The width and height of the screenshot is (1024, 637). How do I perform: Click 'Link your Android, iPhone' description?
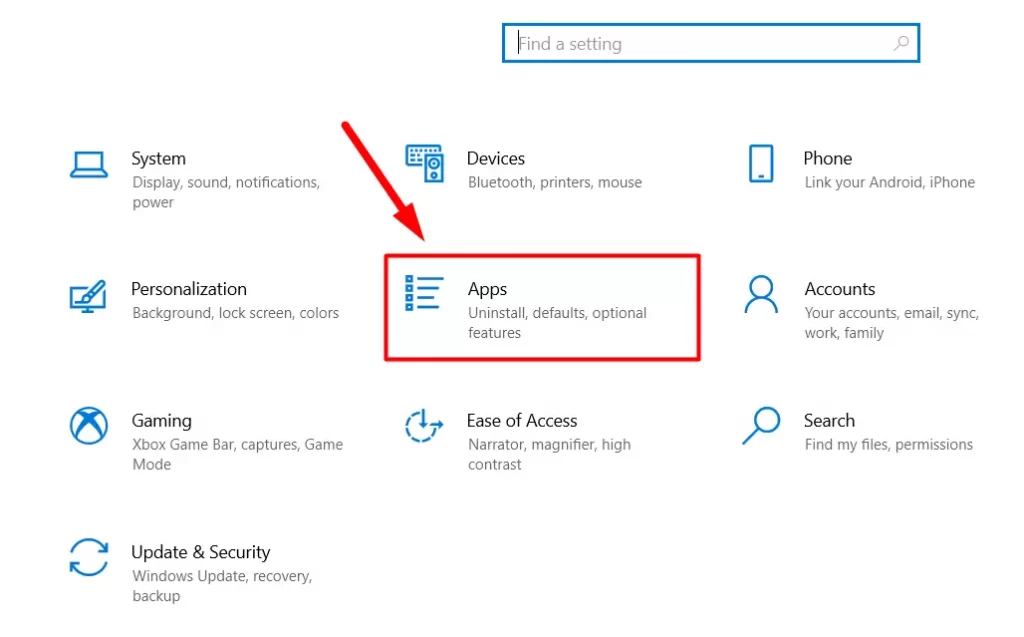pos(889,182)
